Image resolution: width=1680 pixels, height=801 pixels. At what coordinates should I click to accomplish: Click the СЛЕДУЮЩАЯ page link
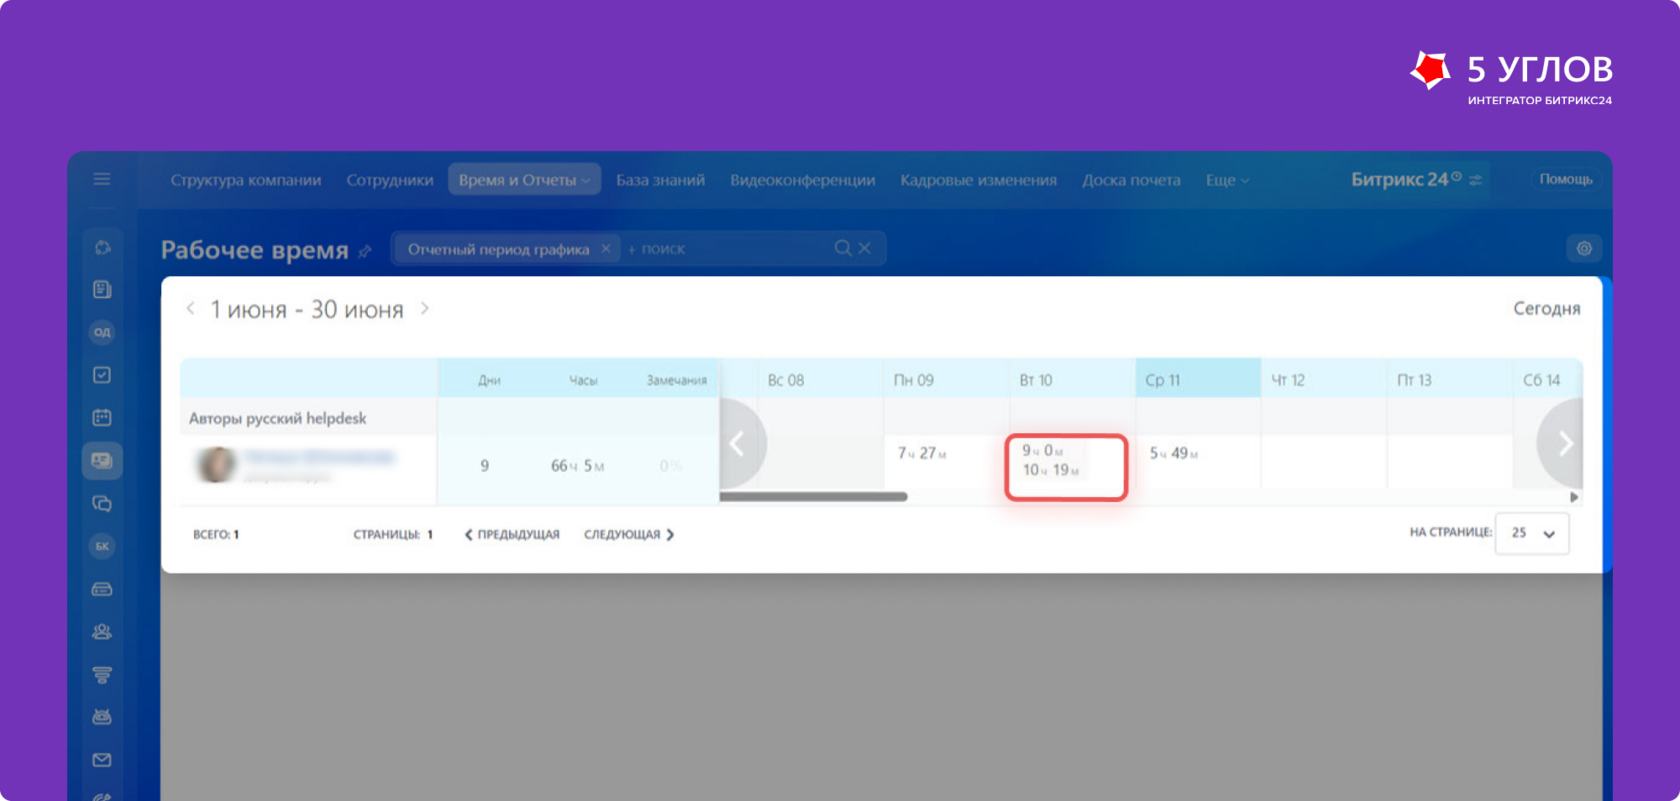(x=629, y=535)
